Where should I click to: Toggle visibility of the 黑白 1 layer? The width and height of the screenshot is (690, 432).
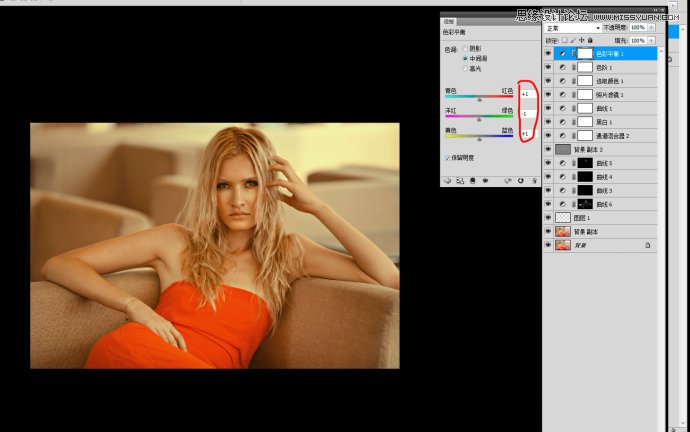pyautogui.click(x=548, y=122)
